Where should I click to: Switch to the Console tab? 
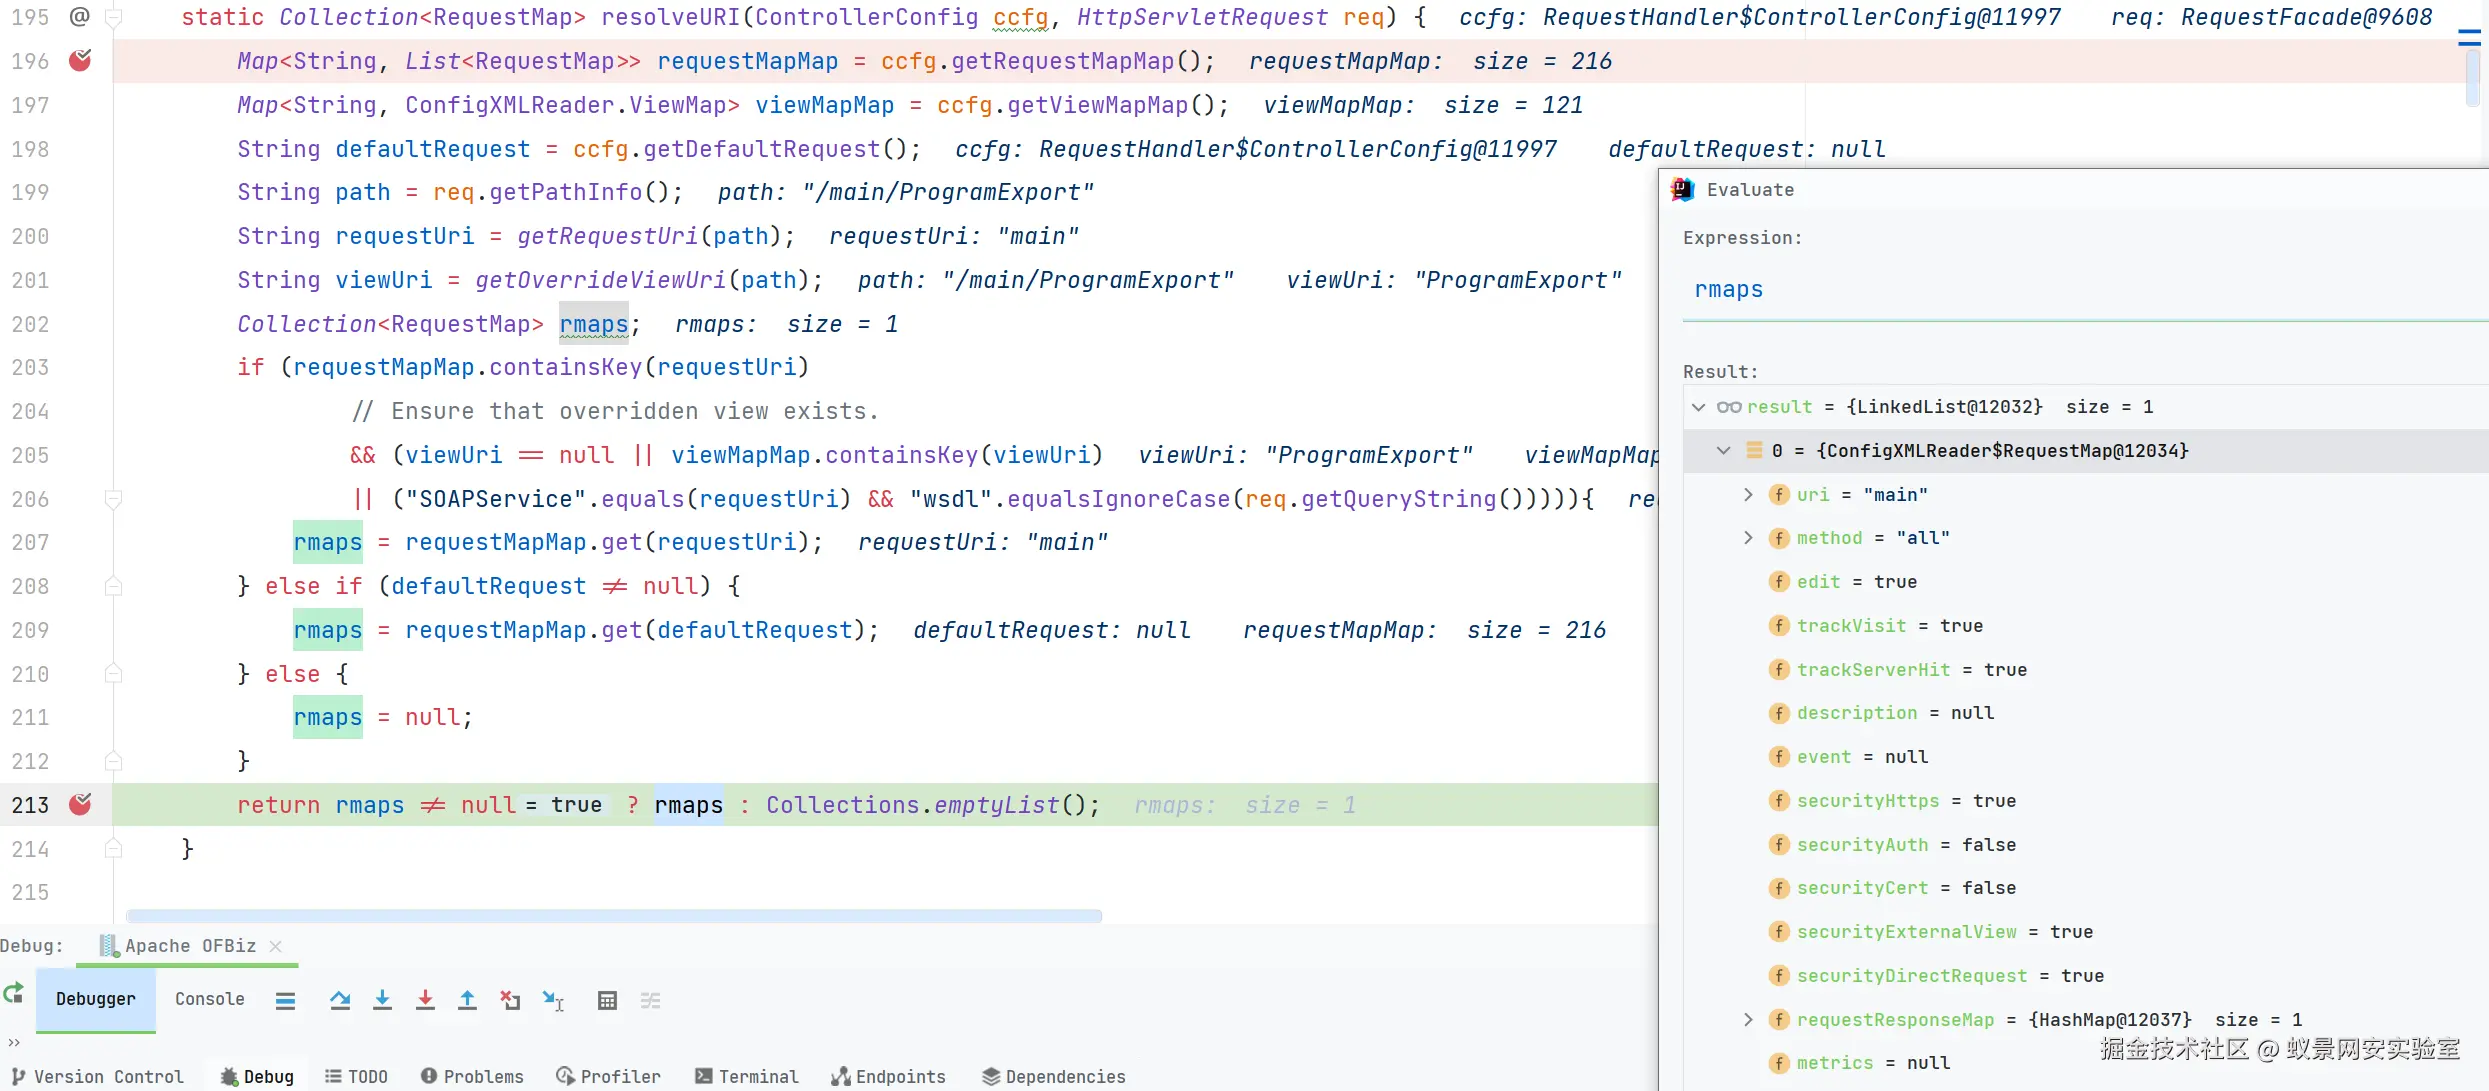209,999
